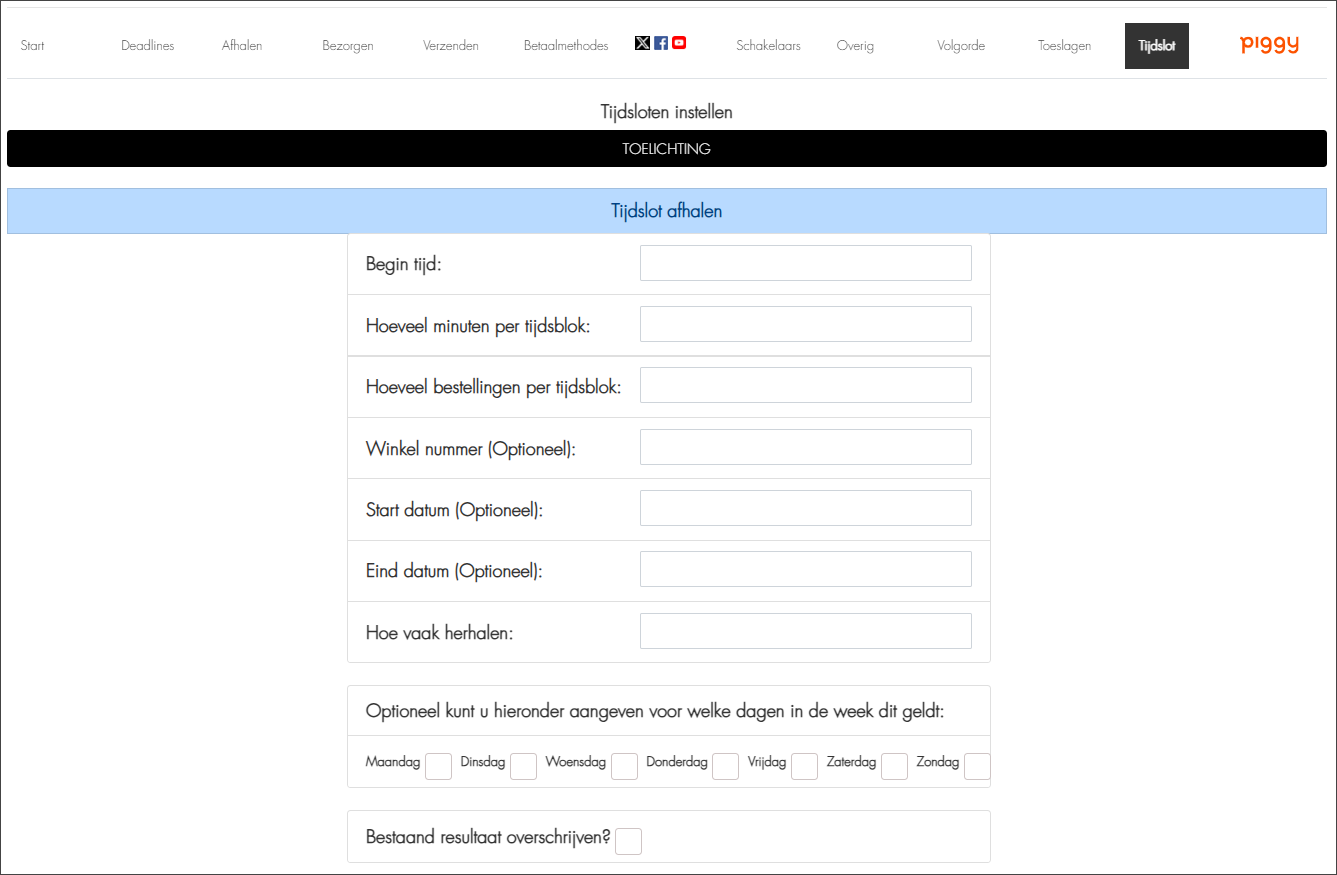Check the Donderdag box
The height and width of the screenshot is (875, 1337).
coord(725,766)
